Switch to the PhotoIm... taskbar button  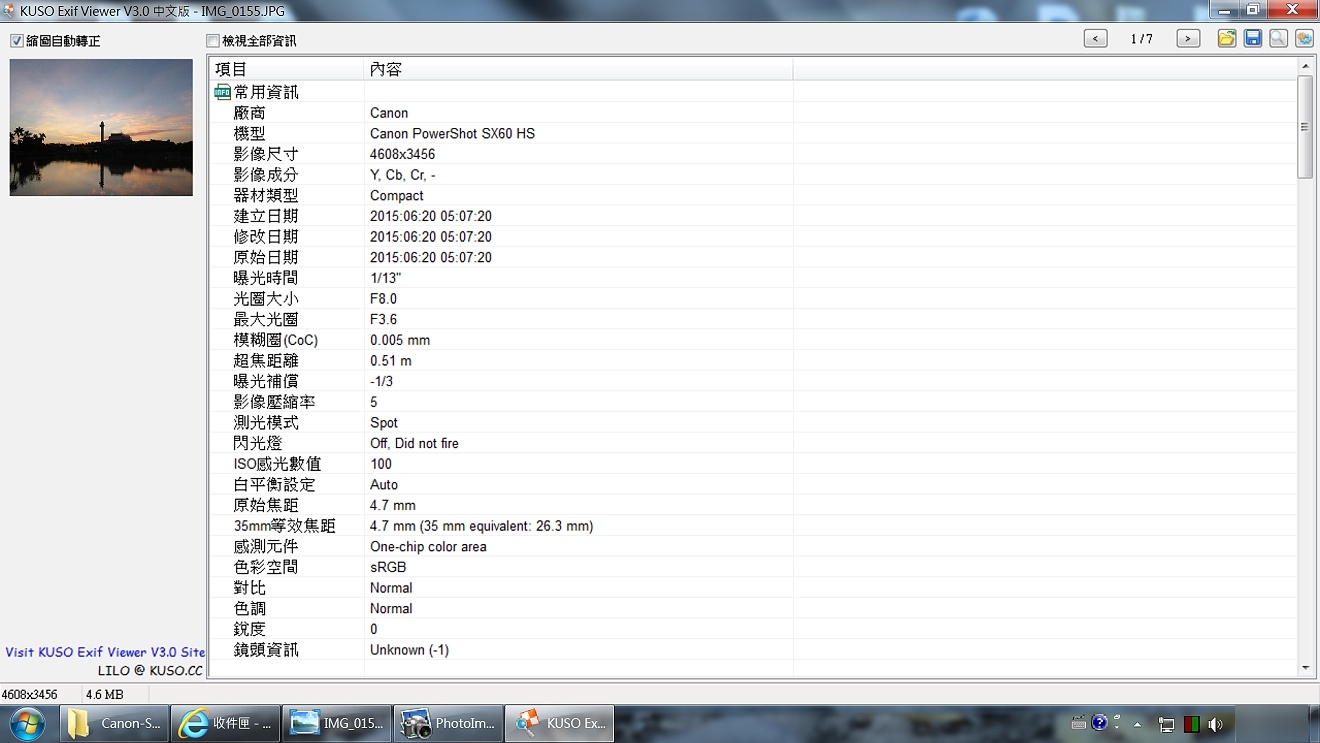[x=448, y=723]
